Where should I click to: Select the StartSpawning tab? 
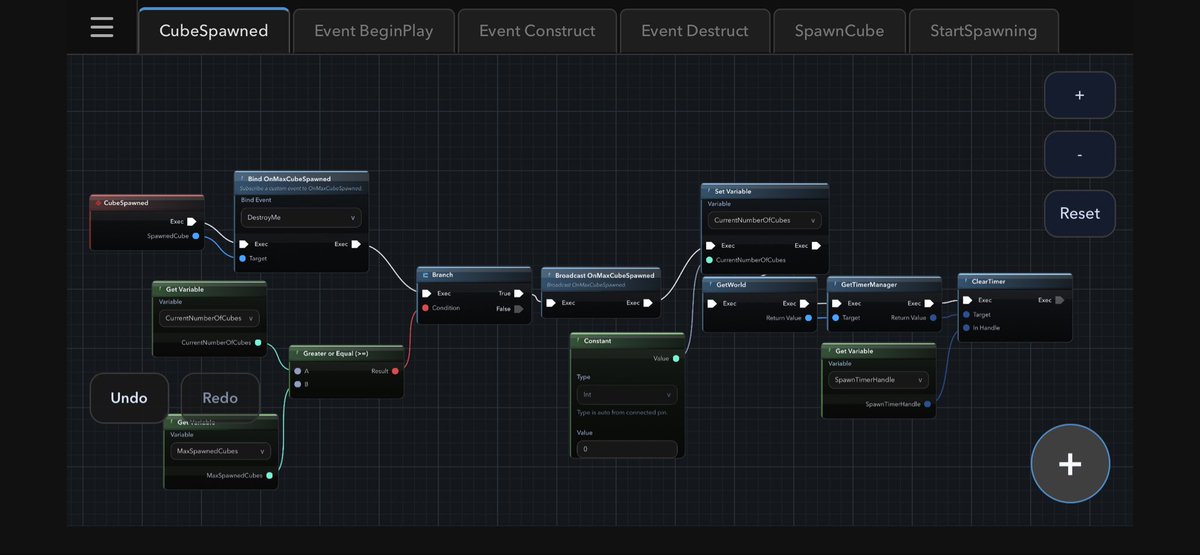point(984,31)
